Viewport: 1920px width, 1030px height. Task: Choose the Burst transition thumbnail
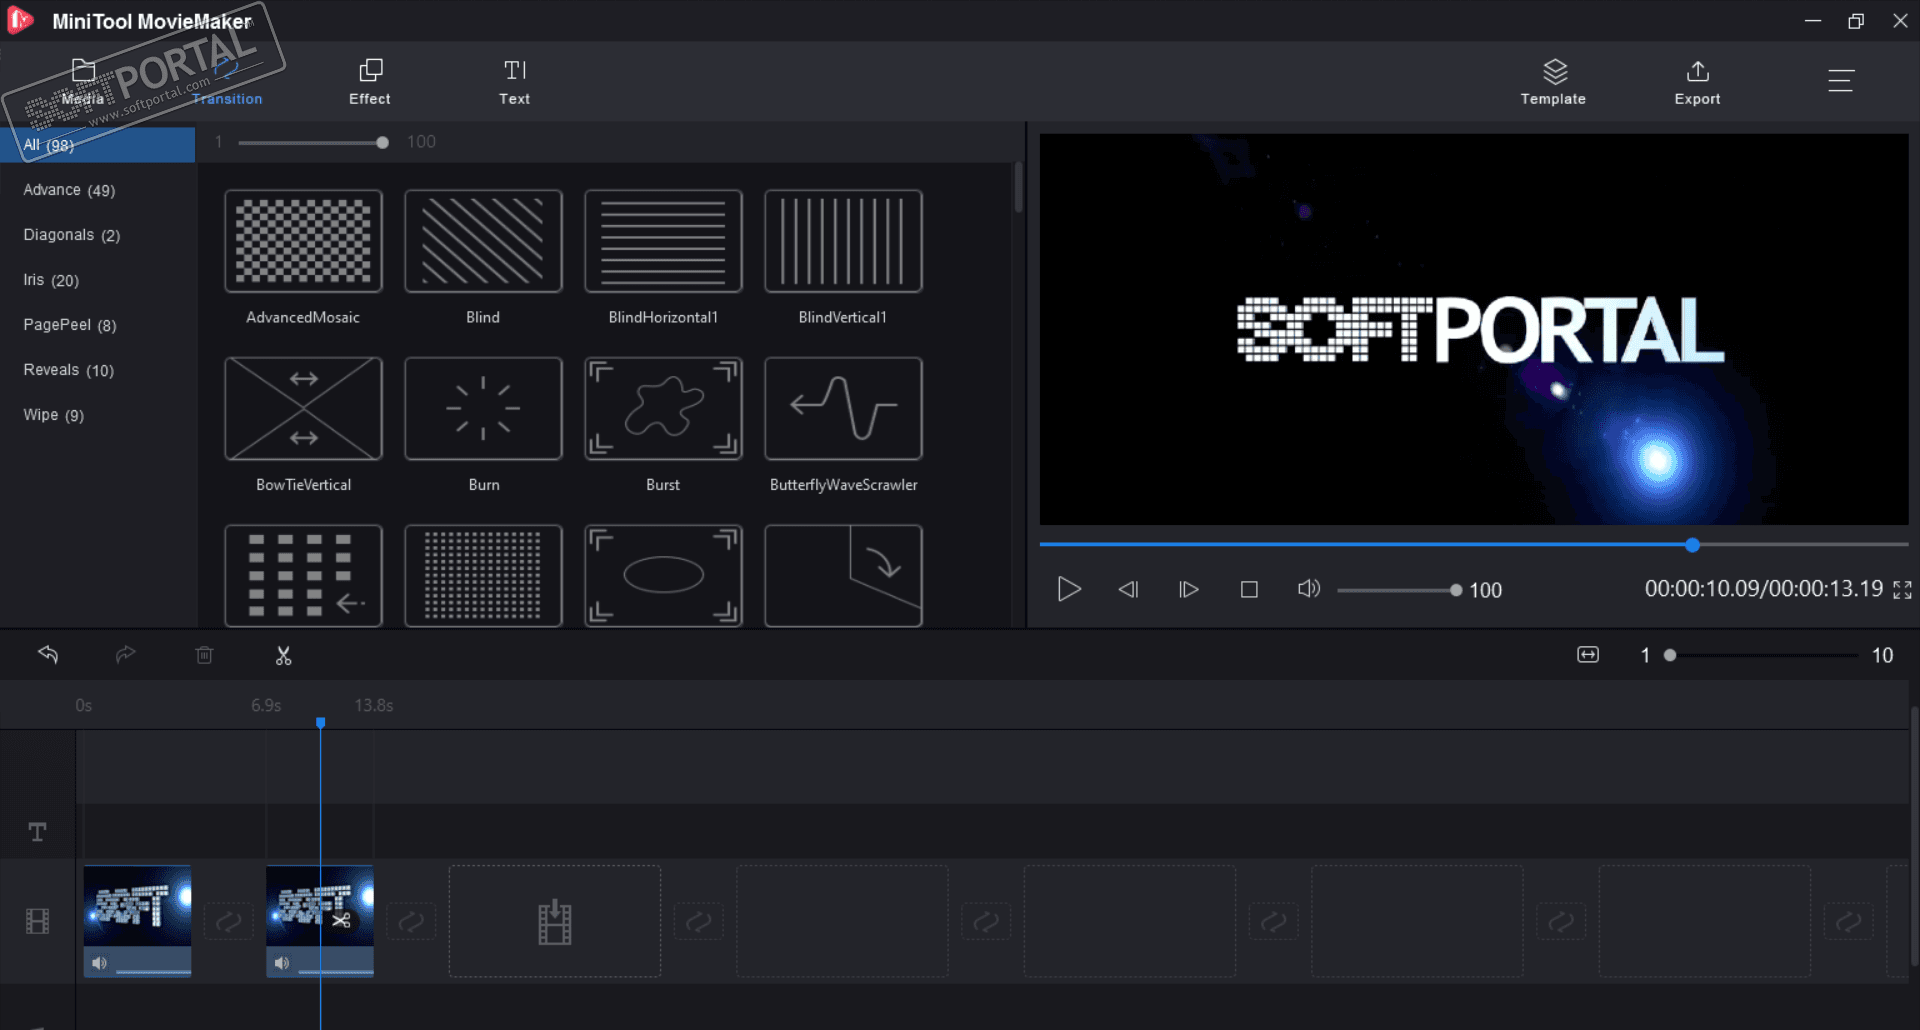point(663,408)
